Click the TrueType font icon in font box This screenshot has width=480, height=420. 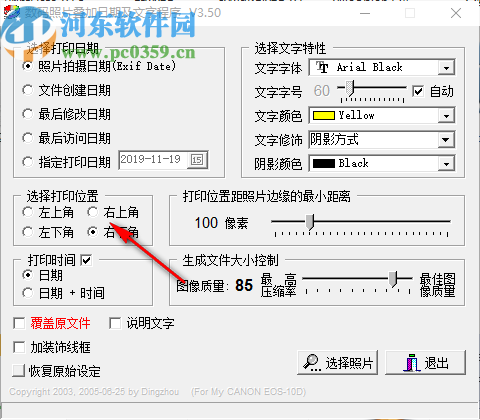(x=322, y=67)
